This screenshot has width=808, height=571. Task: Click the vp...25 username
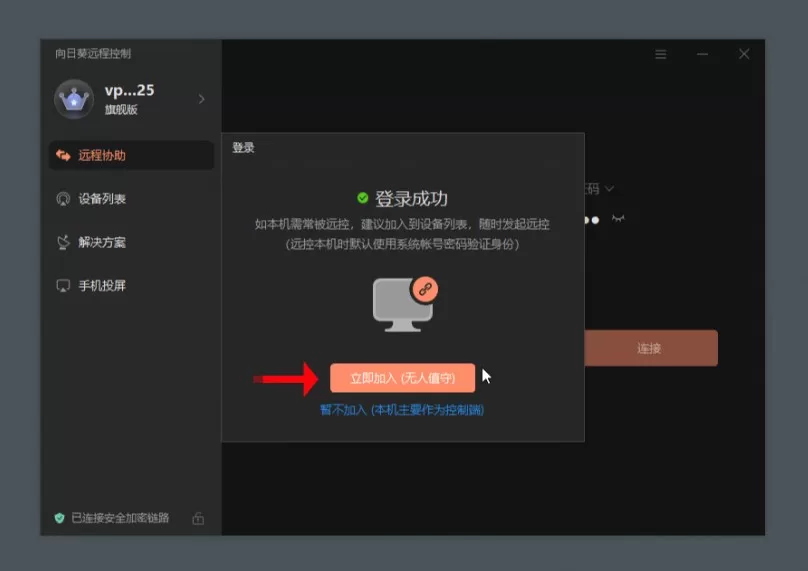(129, 90)
